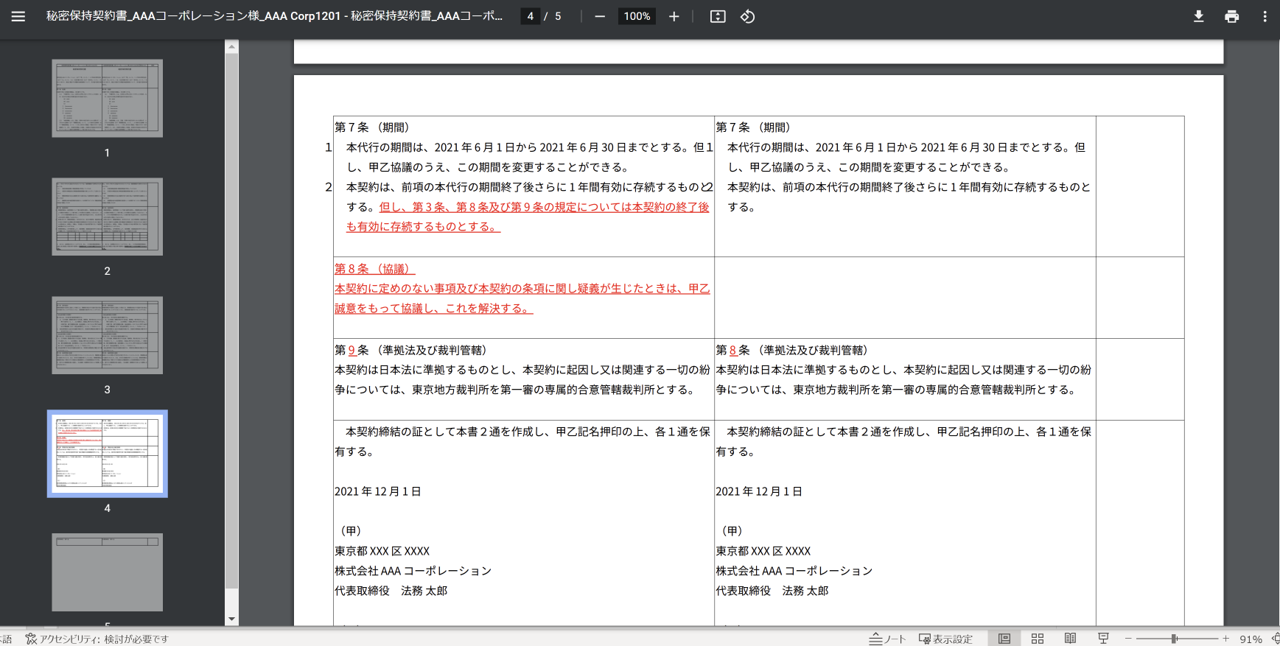Click the fit to page icon

(717, 16)
